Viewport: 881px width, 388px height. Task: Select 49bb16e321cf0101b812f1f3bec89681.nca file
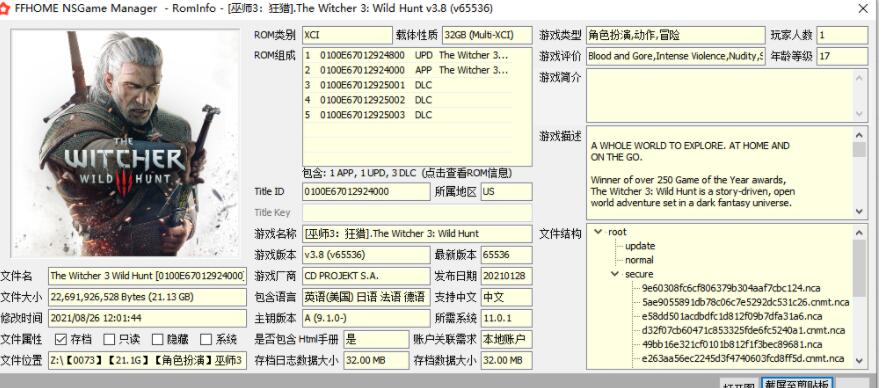732,344
